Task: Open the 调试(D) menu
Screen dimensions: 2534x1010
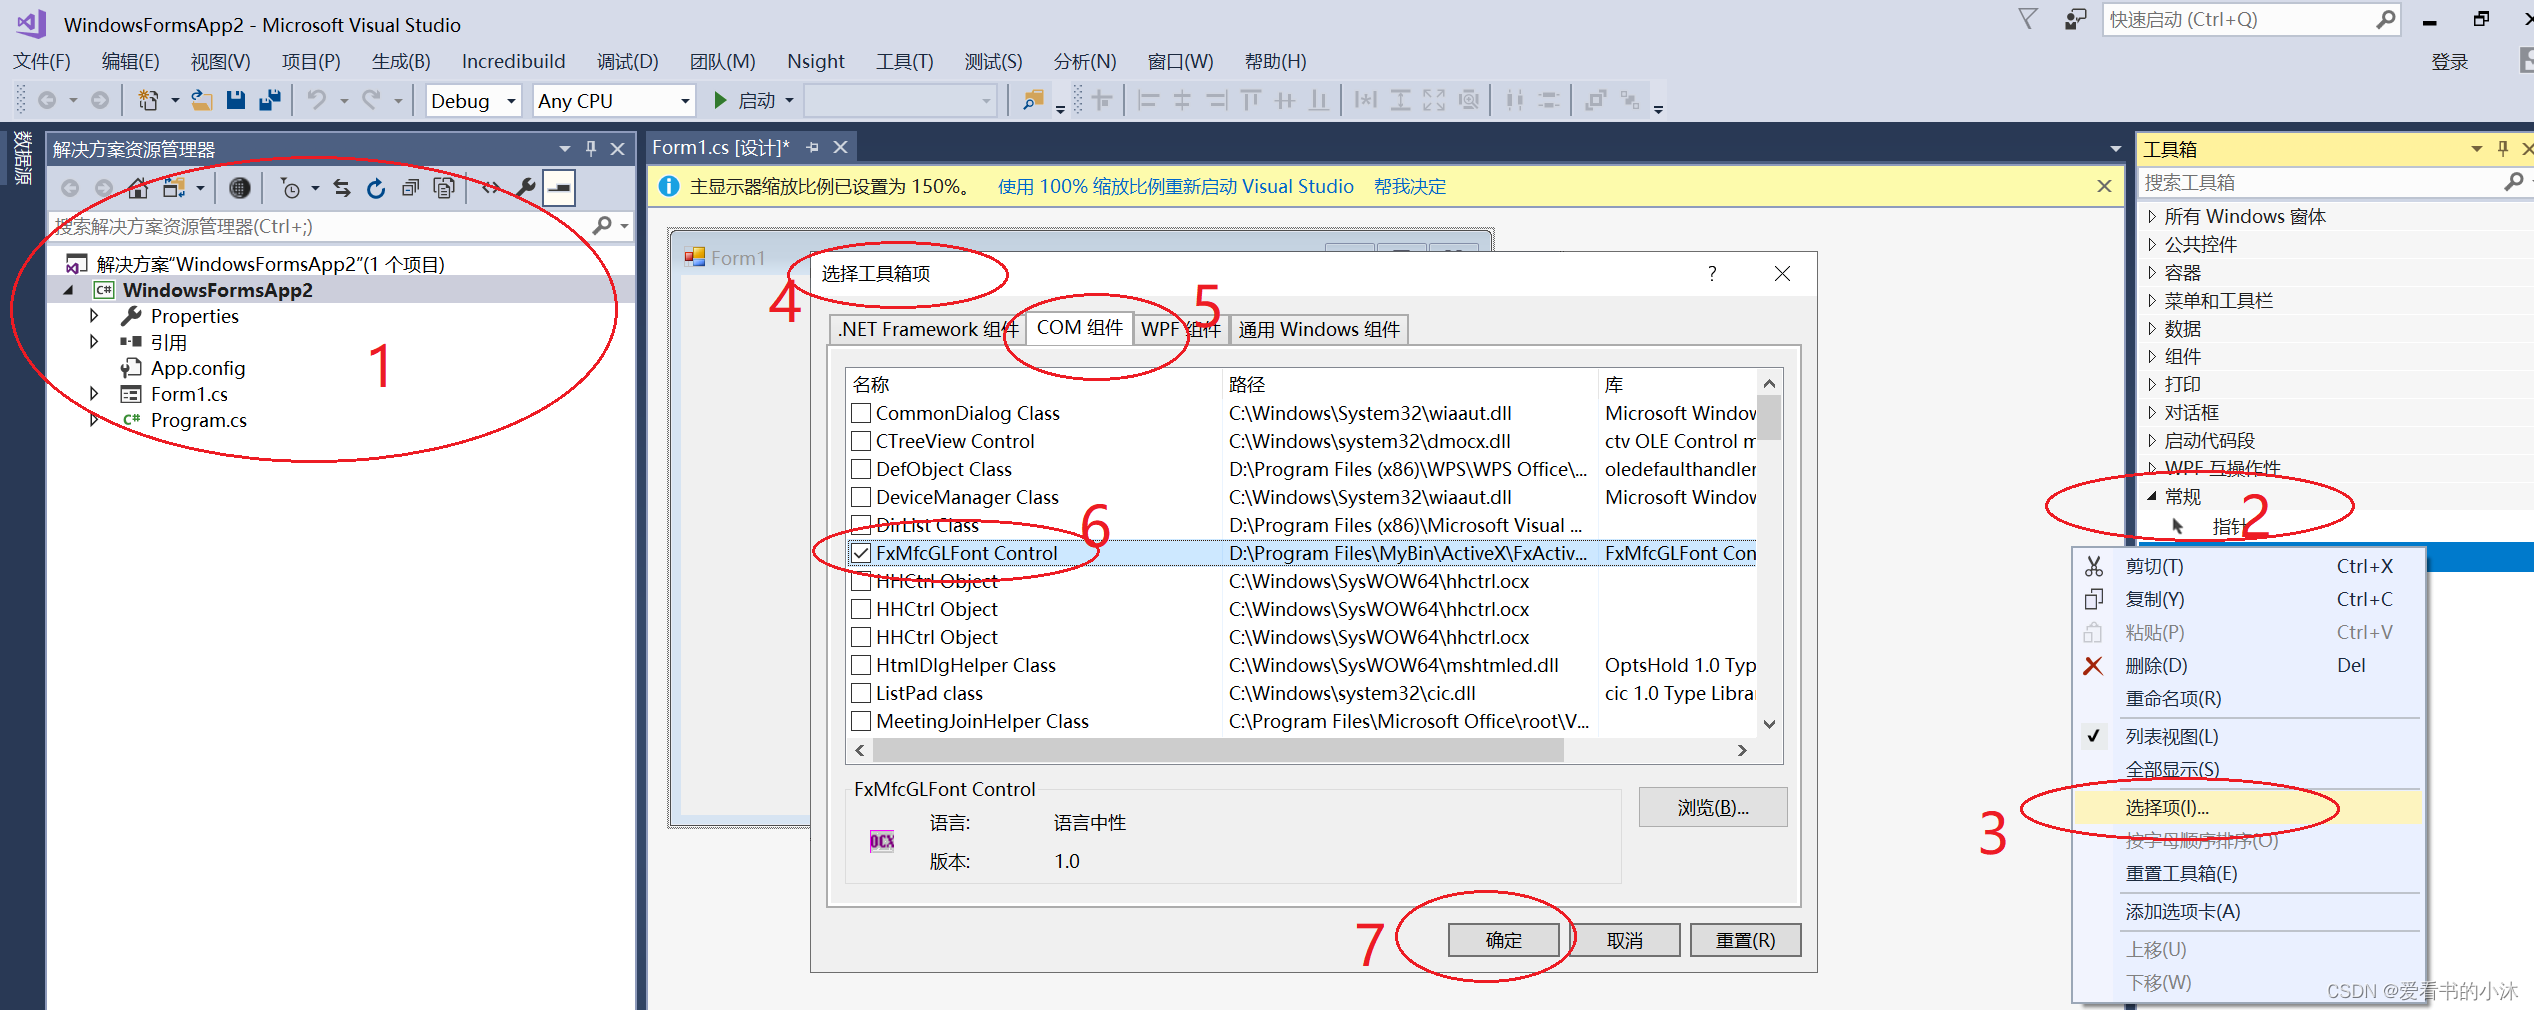Action: click(x=627, y=61)
